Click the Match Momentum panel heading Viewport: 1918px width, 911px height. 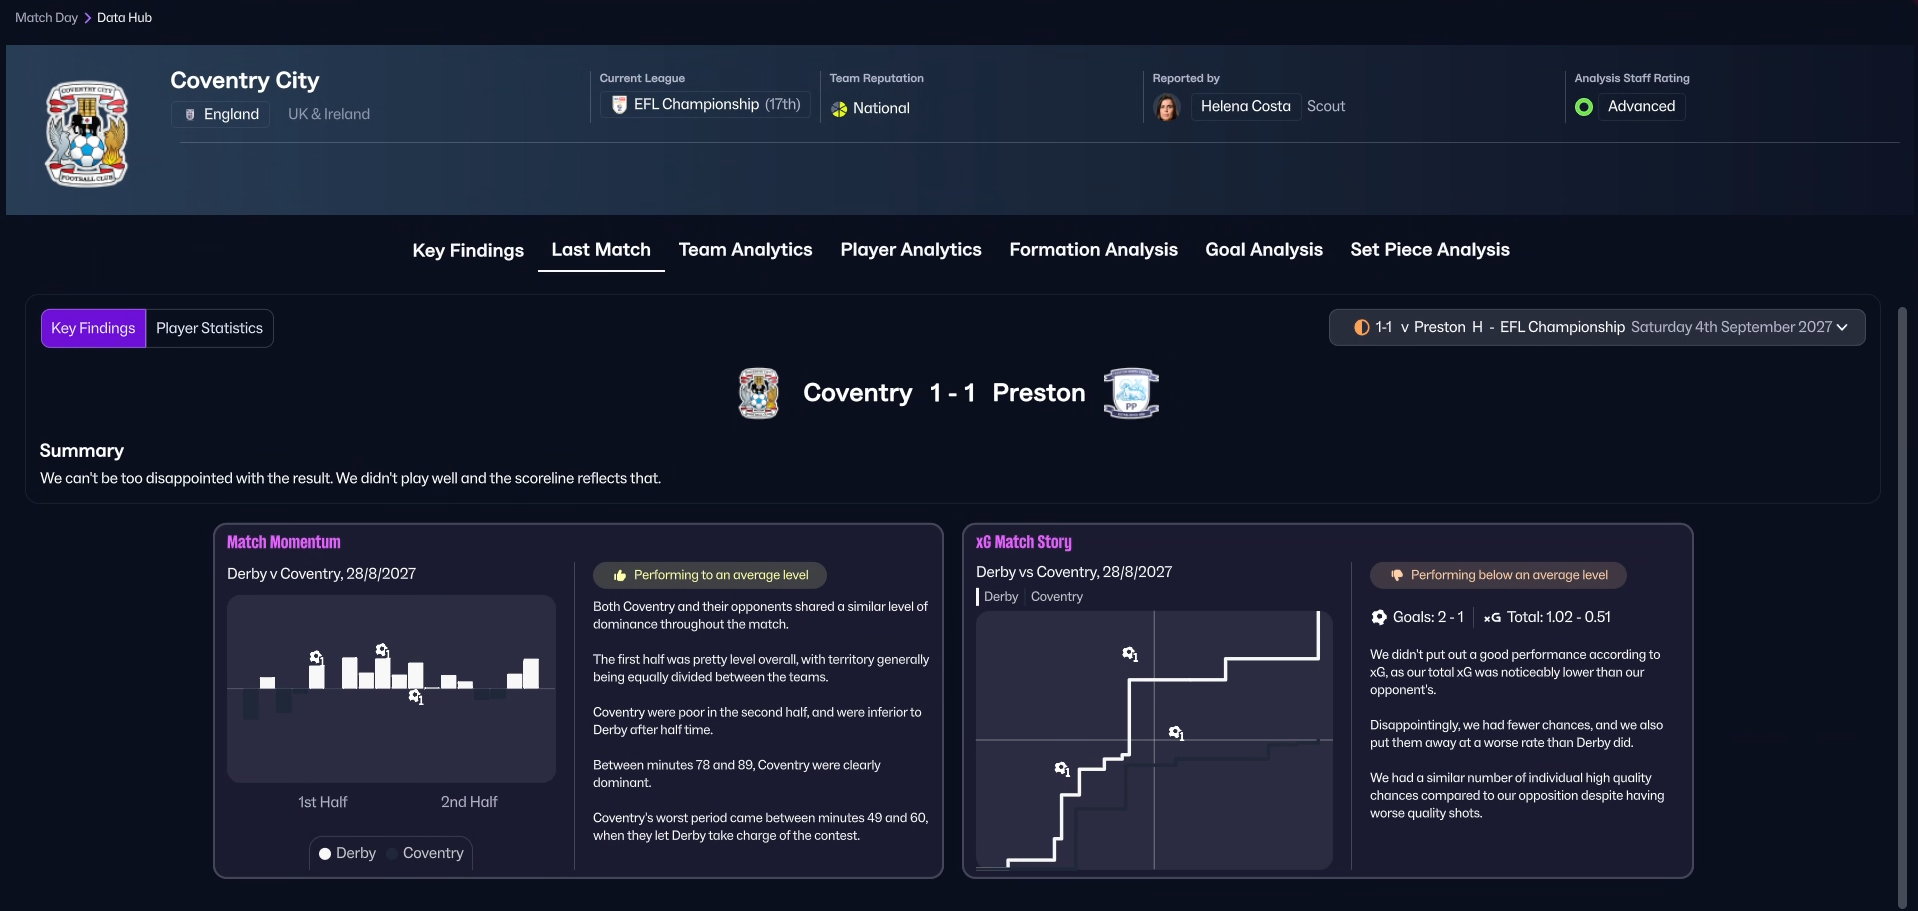(284, 543)
